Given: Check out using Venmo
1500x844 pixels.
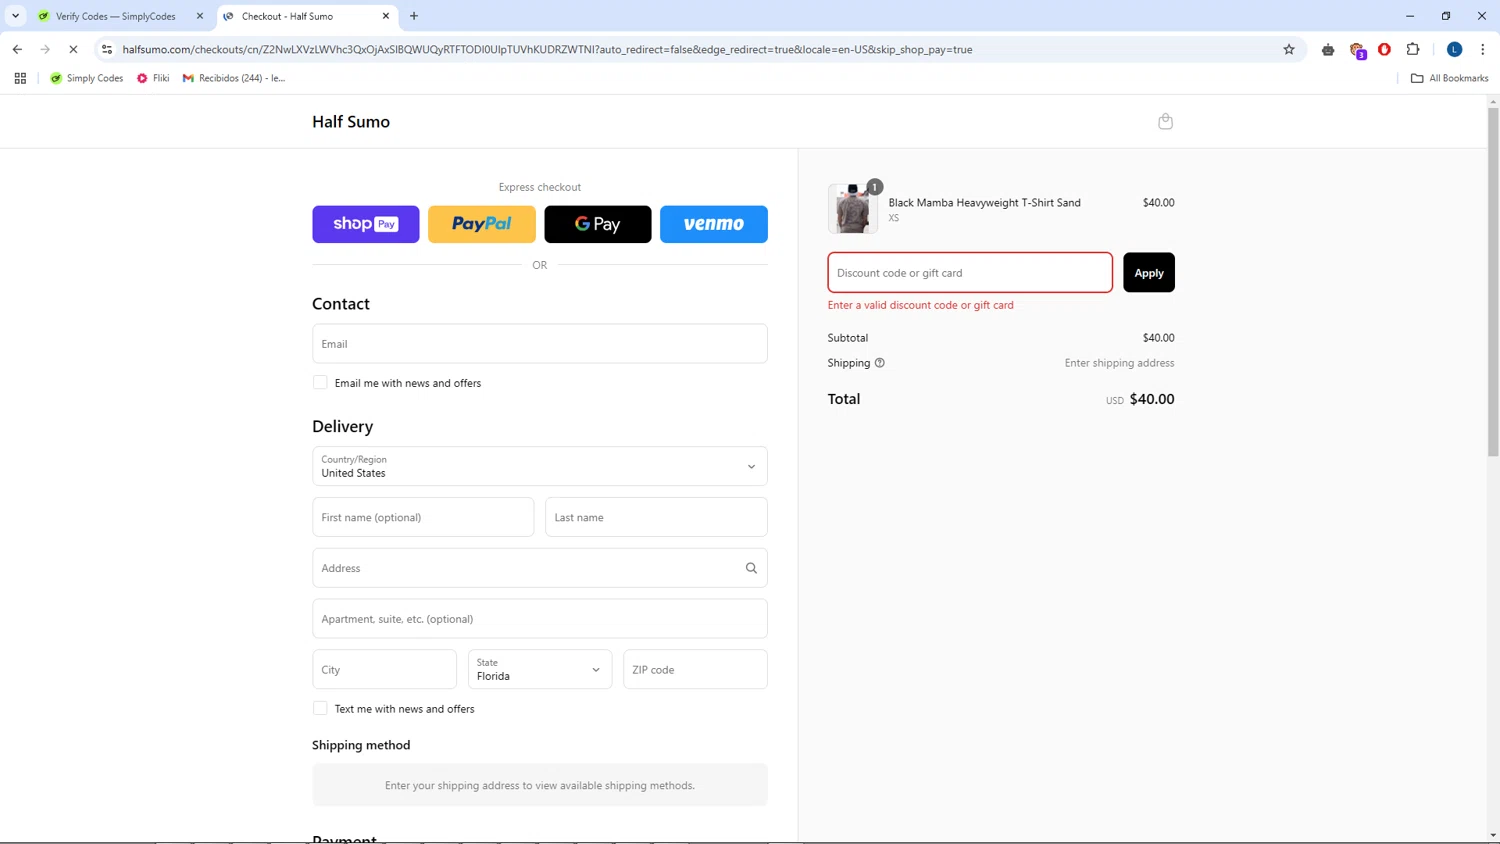Looking at the screenshot, I should tap(714, 224).
